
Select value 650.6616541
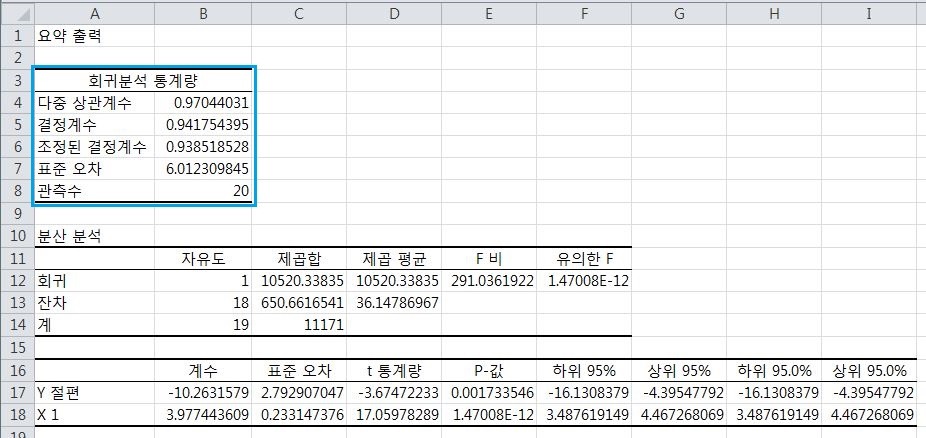[298, 303]
